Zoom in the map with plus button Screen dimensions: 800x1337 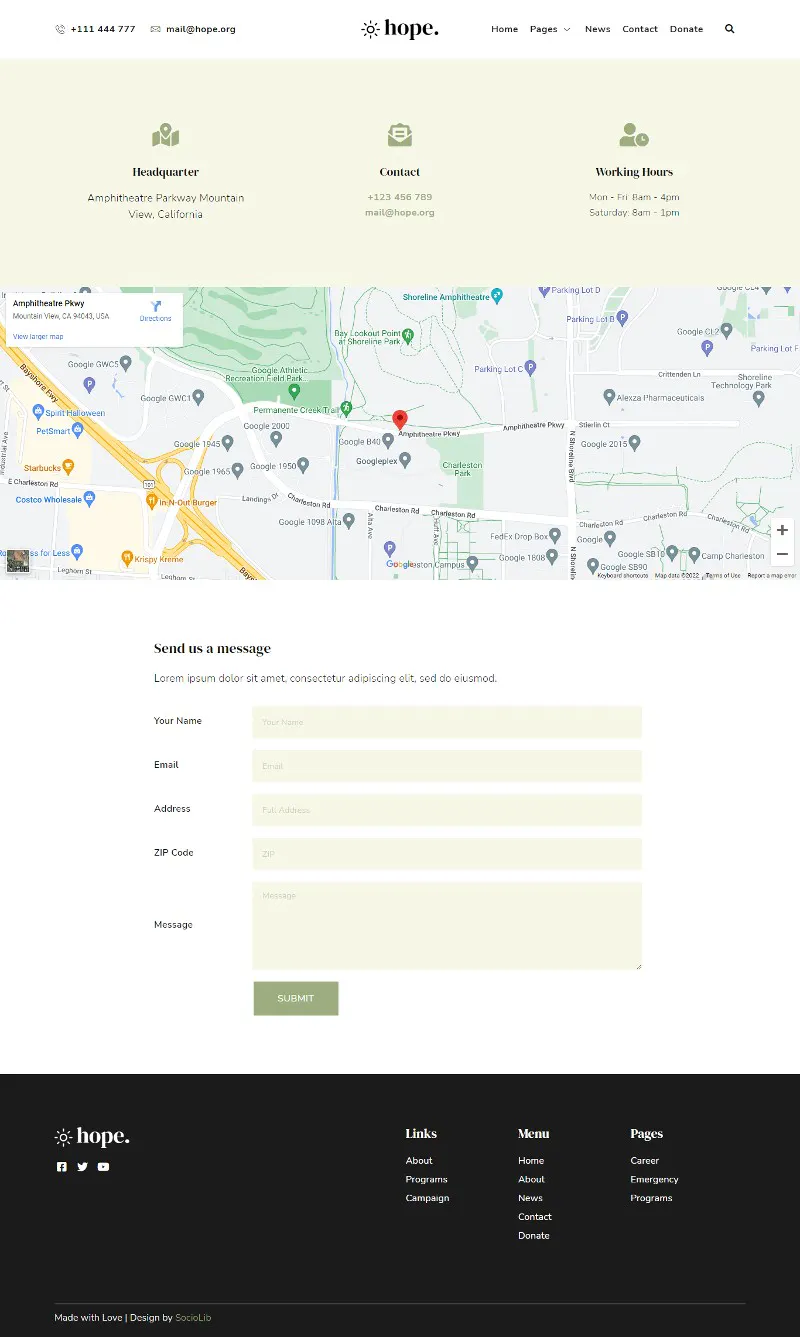(782, 530)
